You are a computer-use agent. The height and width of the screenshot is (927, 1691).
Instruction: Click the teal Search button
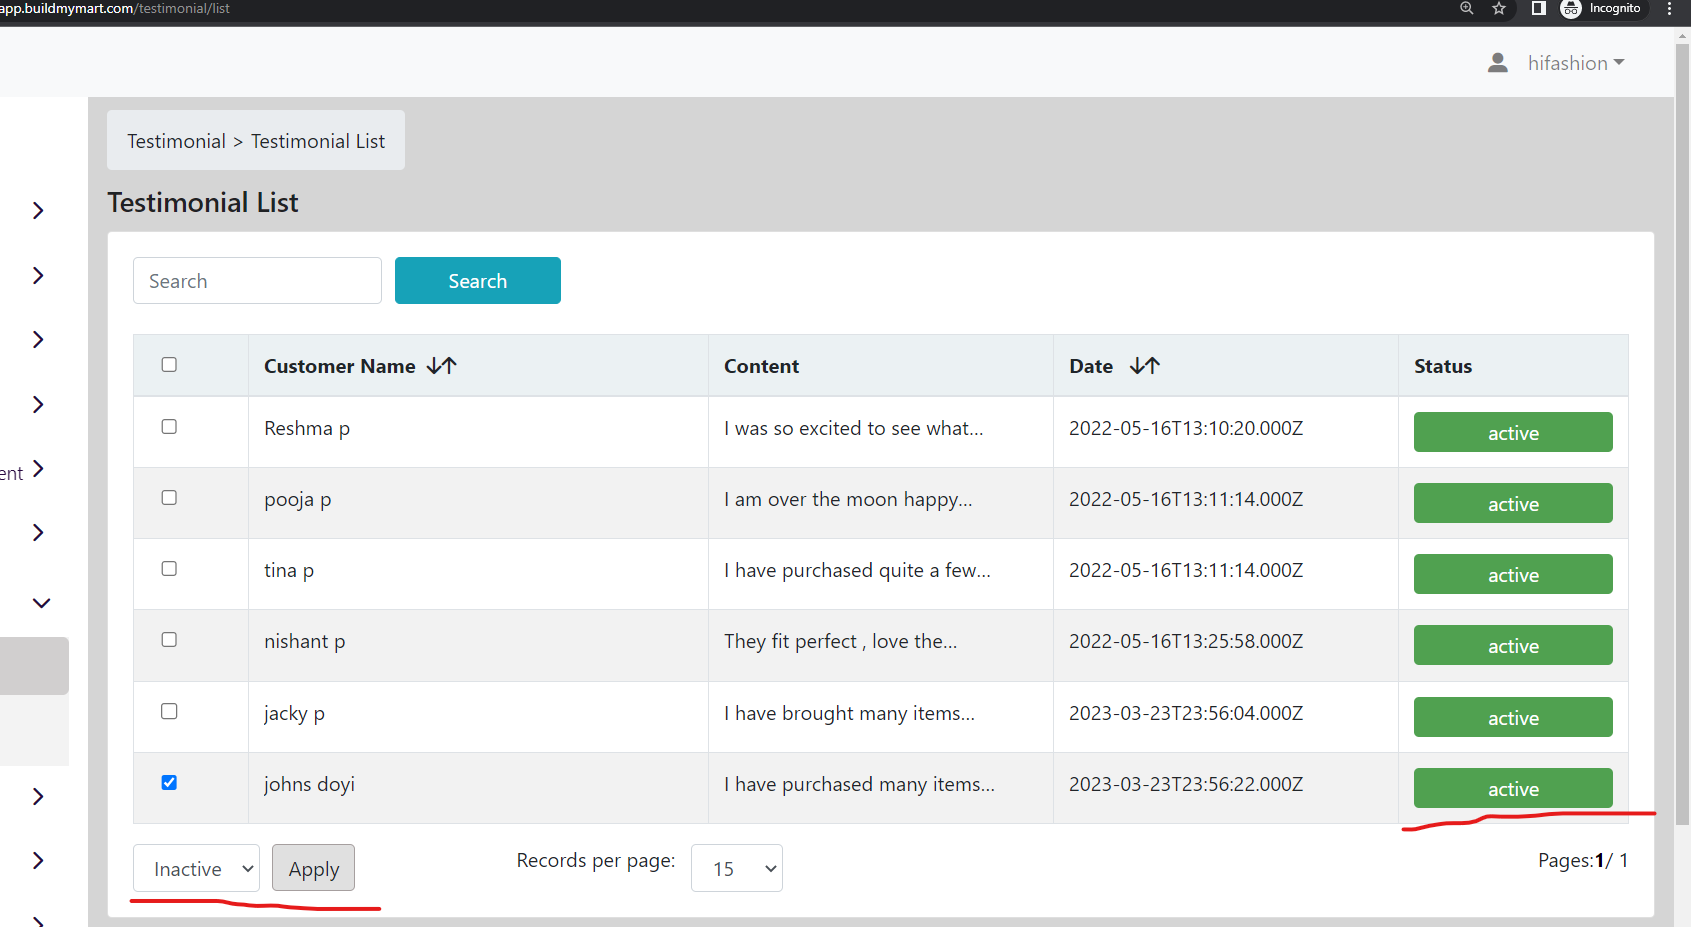[x=478, y=281]
